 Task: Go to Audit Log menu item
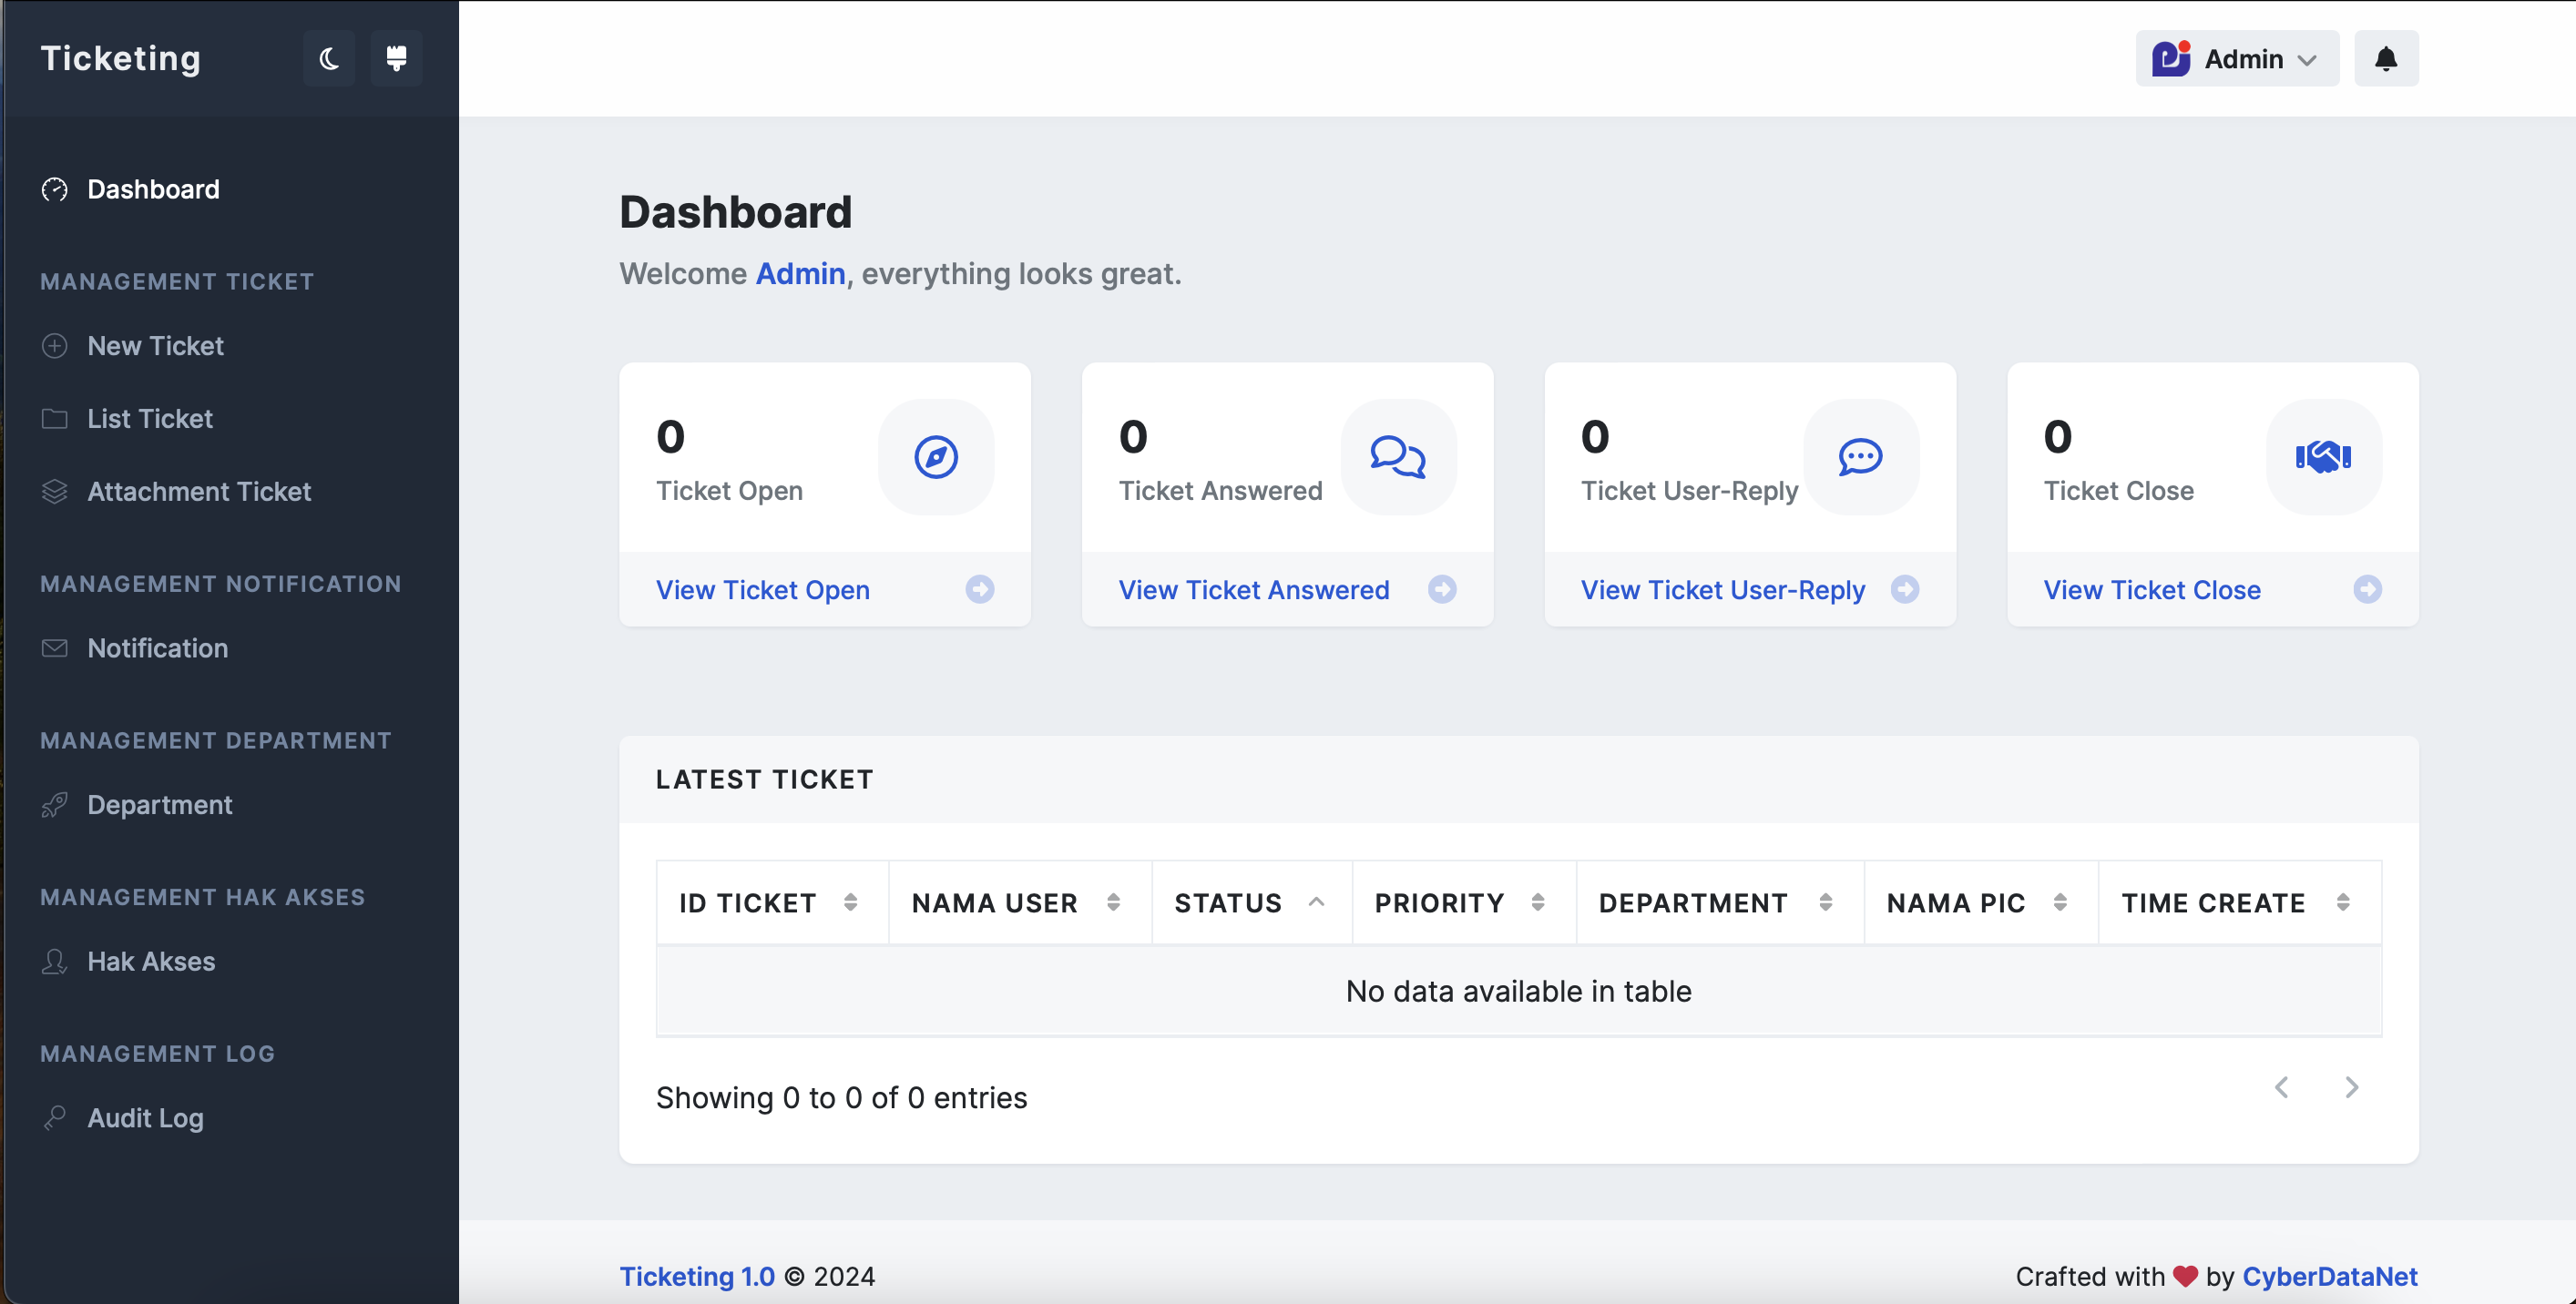coord(145,1118)
